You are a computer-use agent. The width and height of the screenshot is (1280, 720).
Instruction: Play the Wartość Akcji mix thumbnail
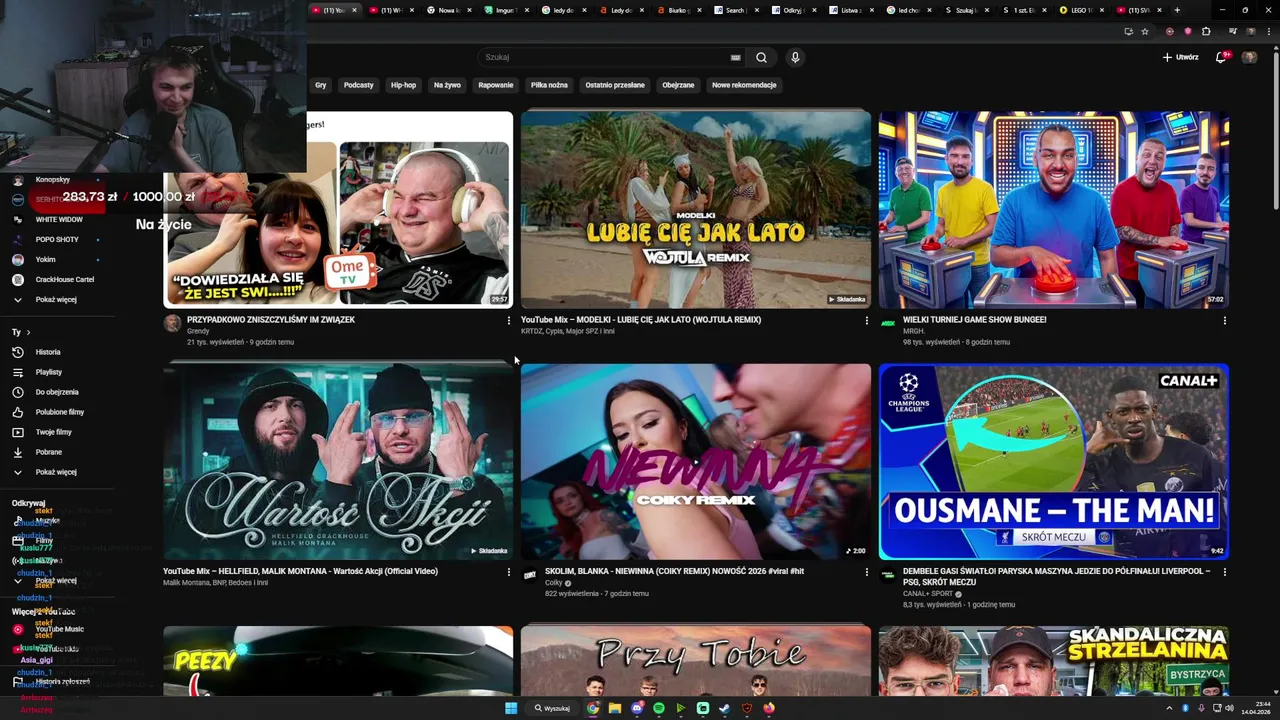click(338, 461)
